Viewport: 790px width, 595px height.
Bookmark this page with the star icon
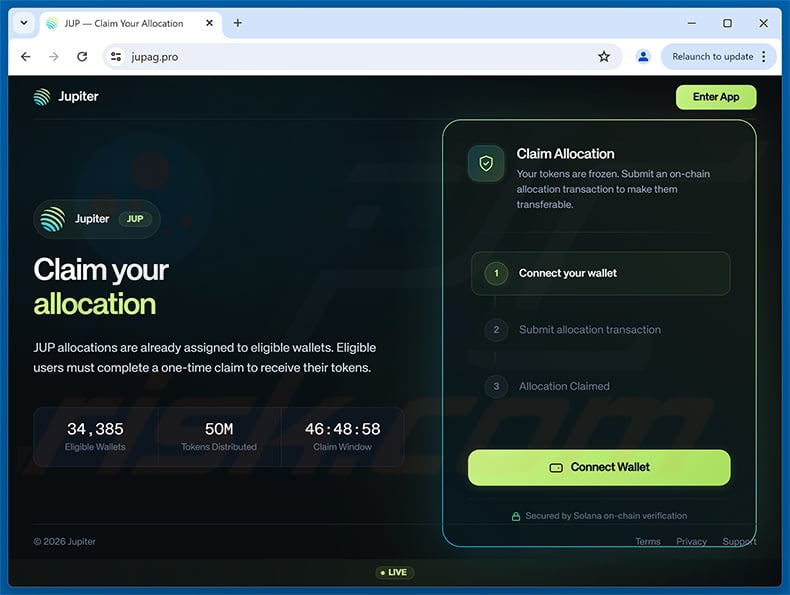click(x=604, y=56)
